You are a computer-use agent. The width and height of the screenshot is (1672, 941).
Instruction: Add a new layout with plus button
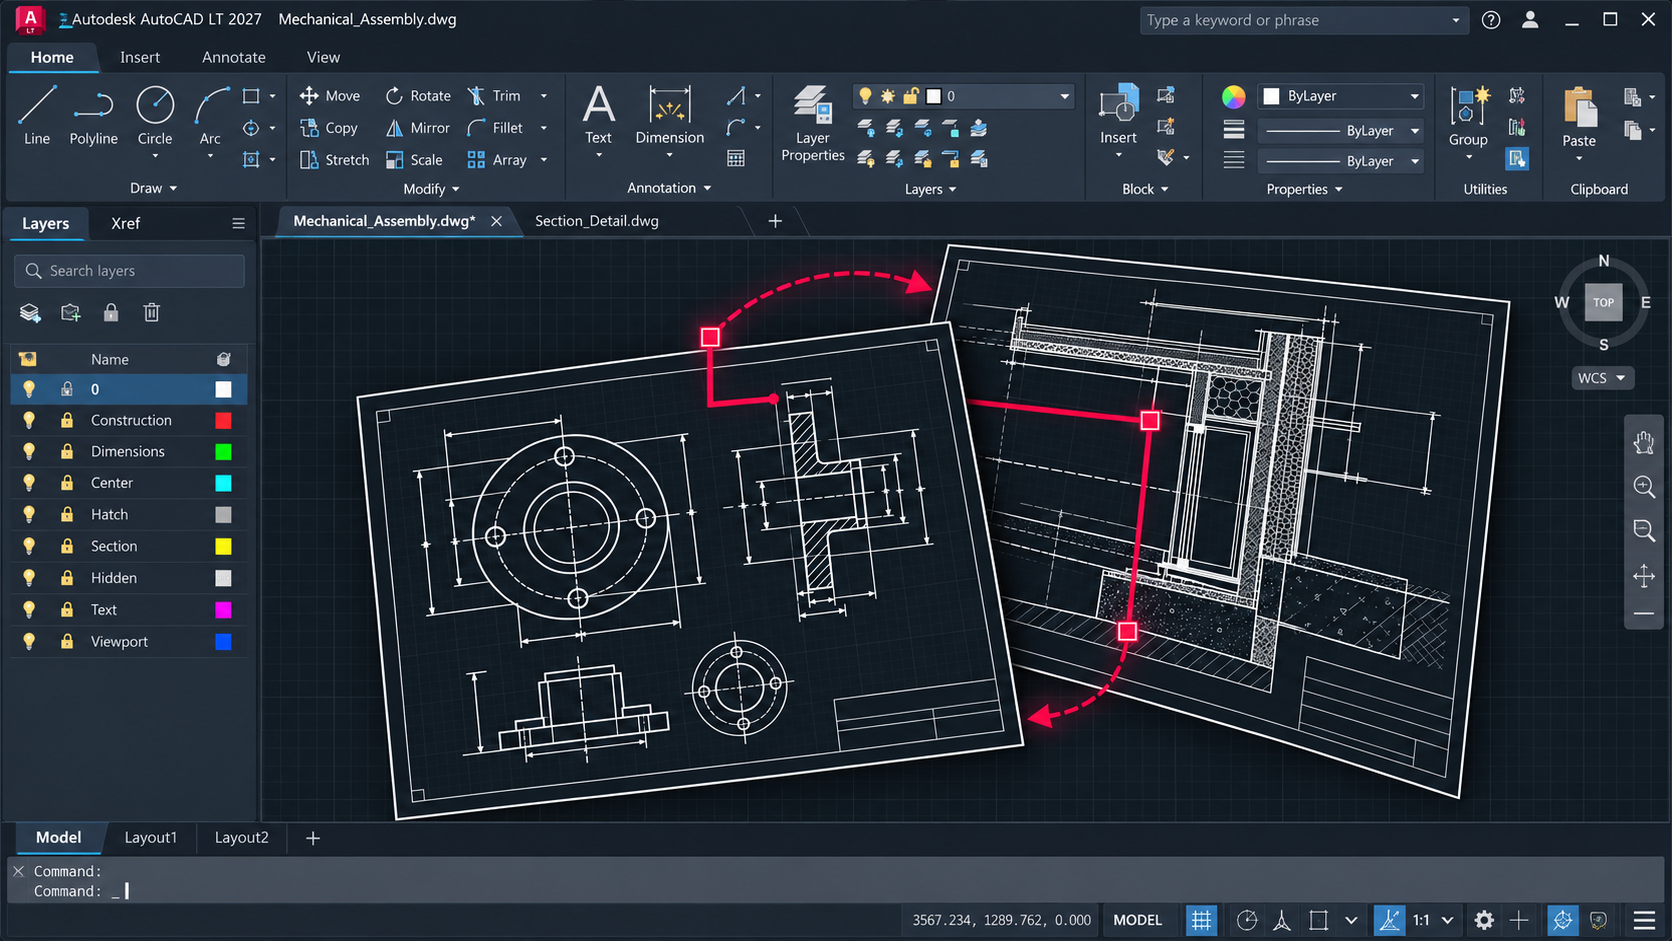(x=313, y=838)
